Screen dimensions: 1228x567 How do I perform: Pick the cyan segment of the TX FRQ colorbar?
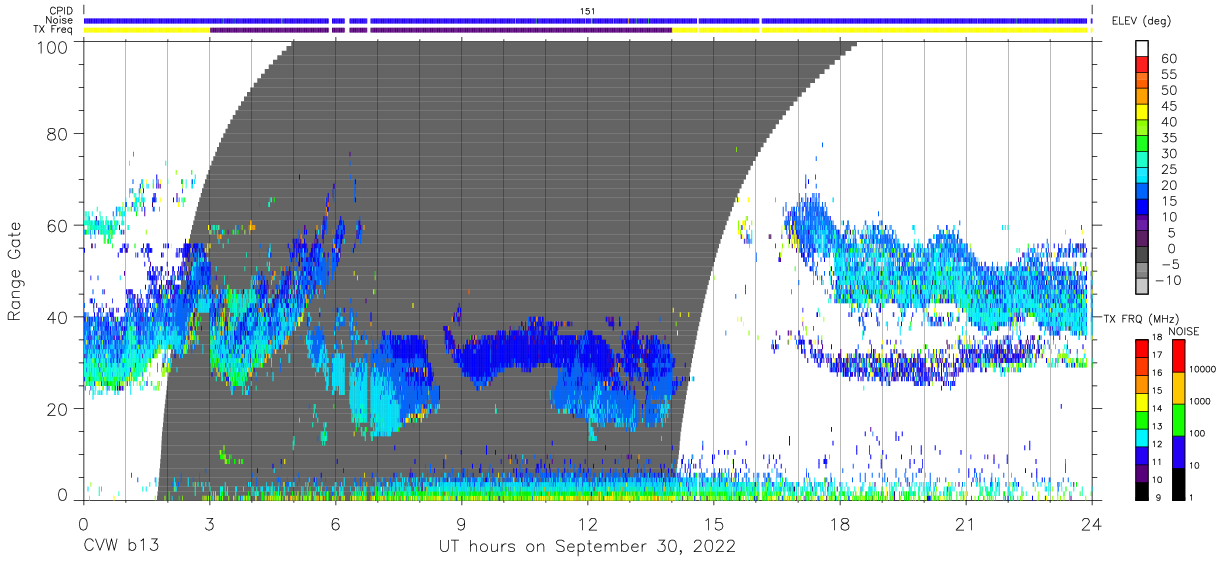pos(1142,436)
